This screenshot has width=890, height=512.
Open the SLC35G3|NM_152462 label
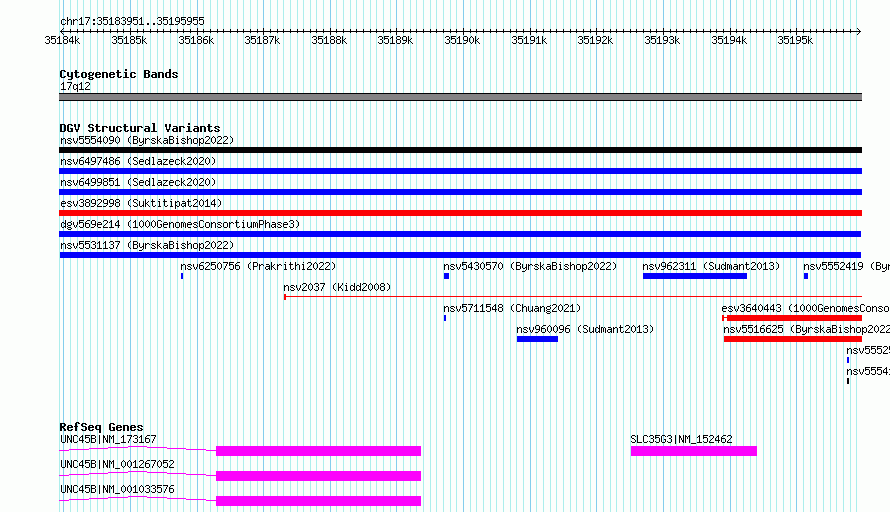point(681,439)
